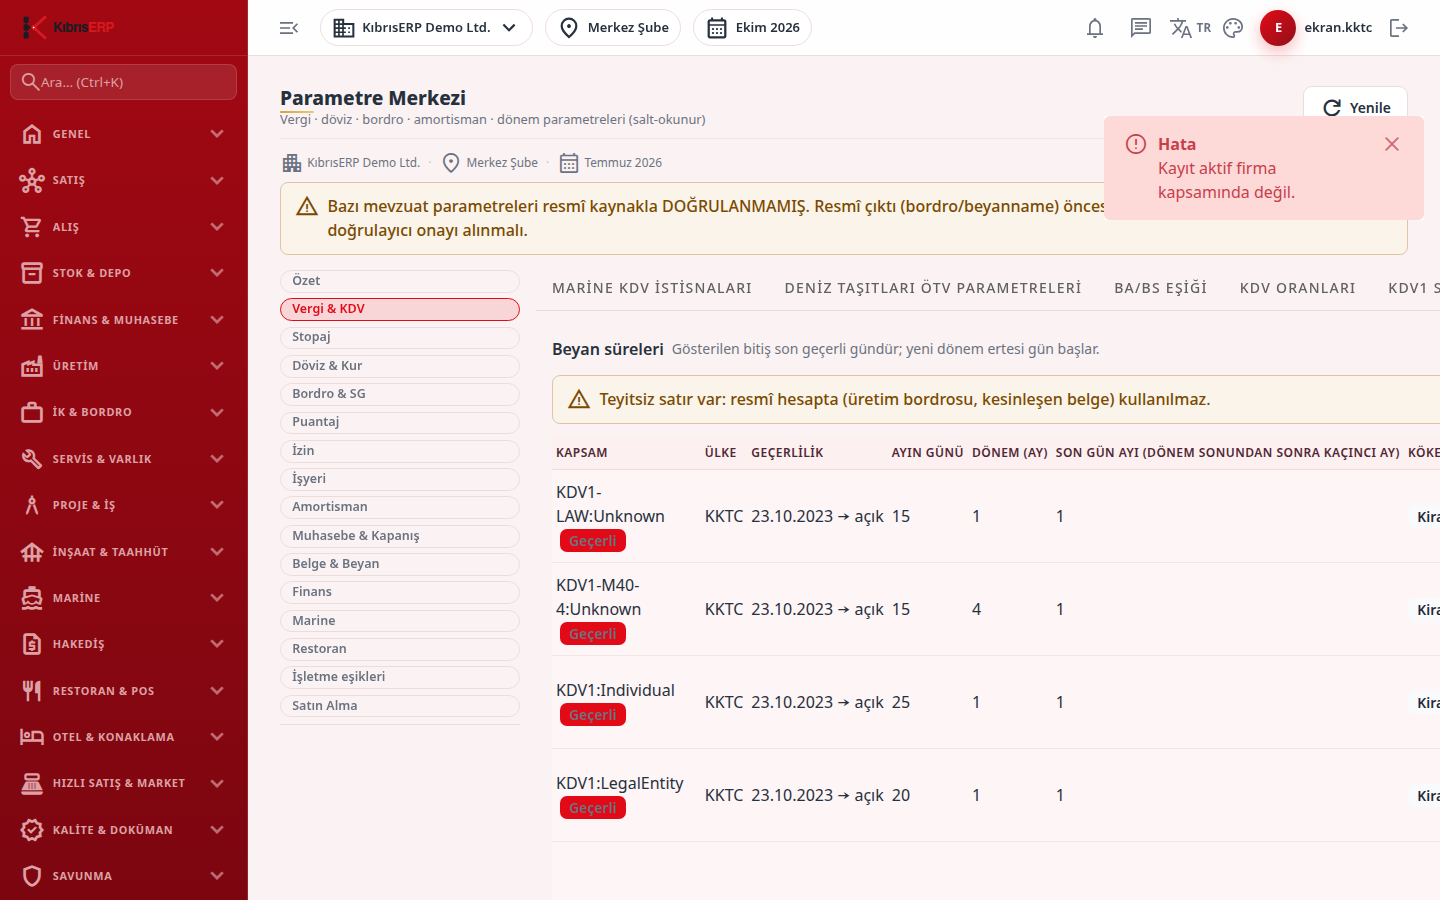This screenshot has height=900, width=1440.
Task: Expand the OTEL & KONAKLAMA chevron
Action: coord(217,737)
